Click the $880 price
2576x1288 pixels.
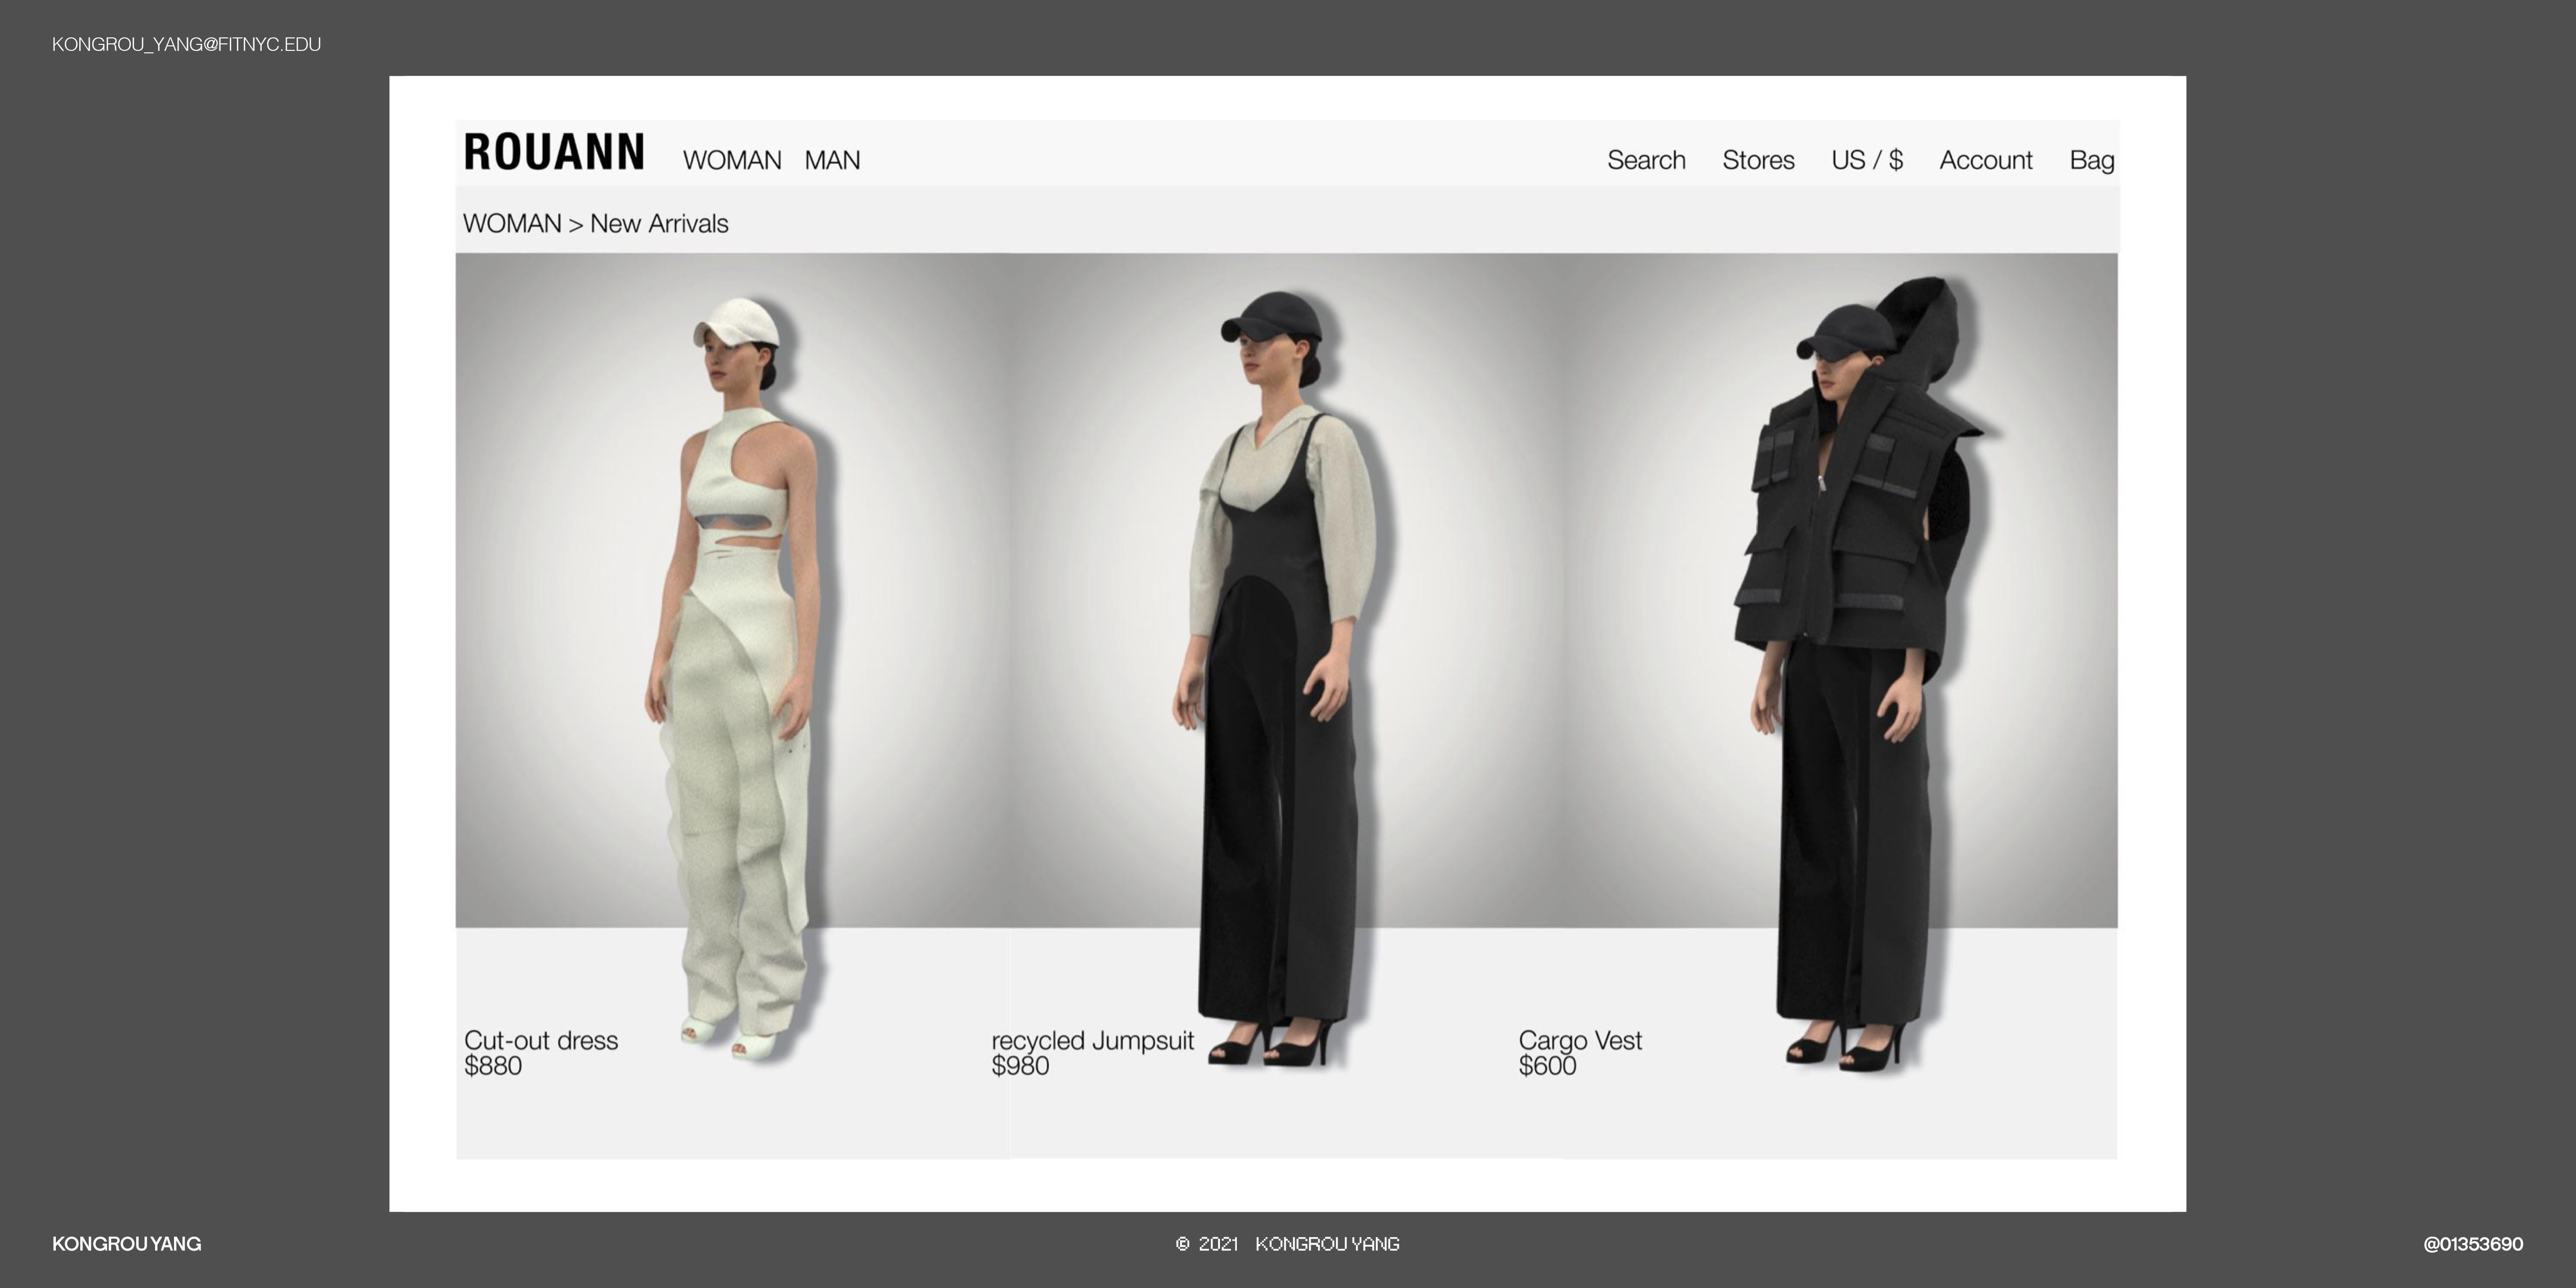pos(493,1066)
